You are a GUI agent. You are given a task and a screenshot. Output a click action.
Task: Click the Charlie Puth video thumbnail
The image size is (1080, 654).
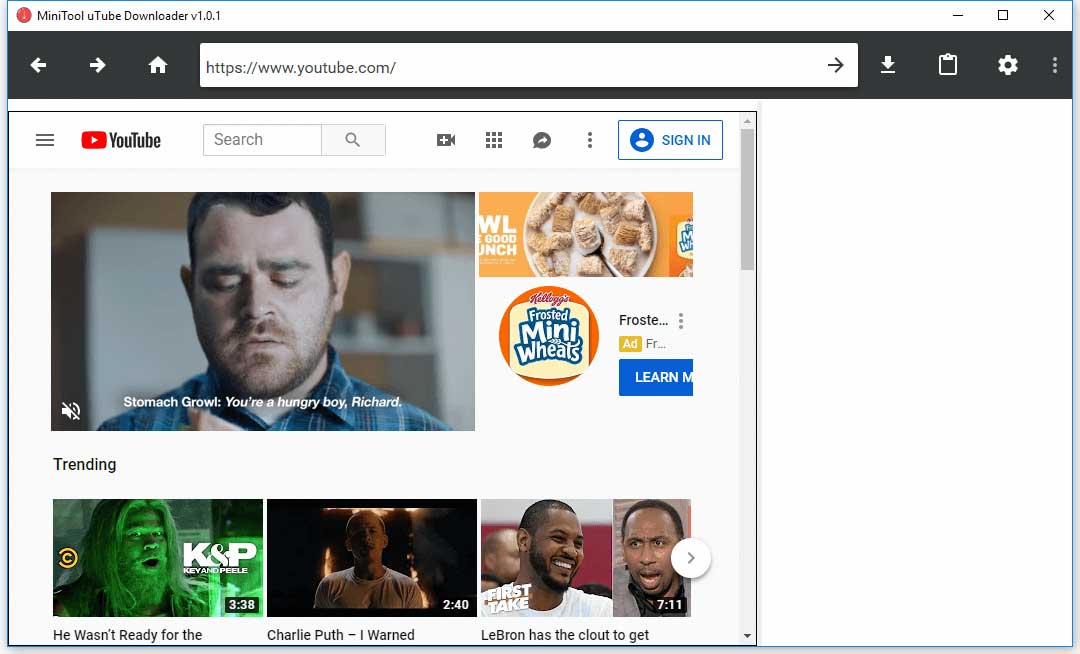point(371,558)
